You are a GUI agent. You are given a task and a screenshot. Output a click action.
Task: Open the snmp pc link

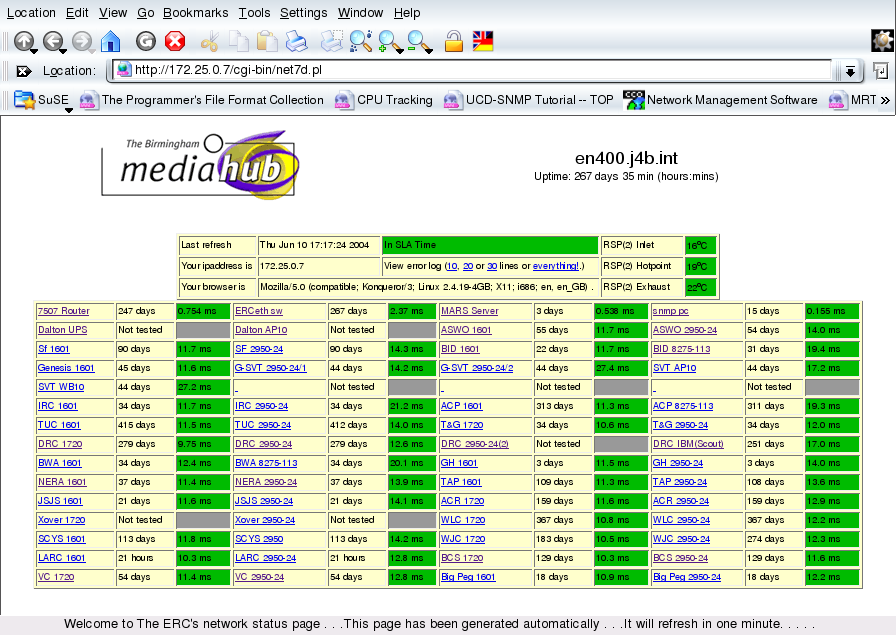671,311
